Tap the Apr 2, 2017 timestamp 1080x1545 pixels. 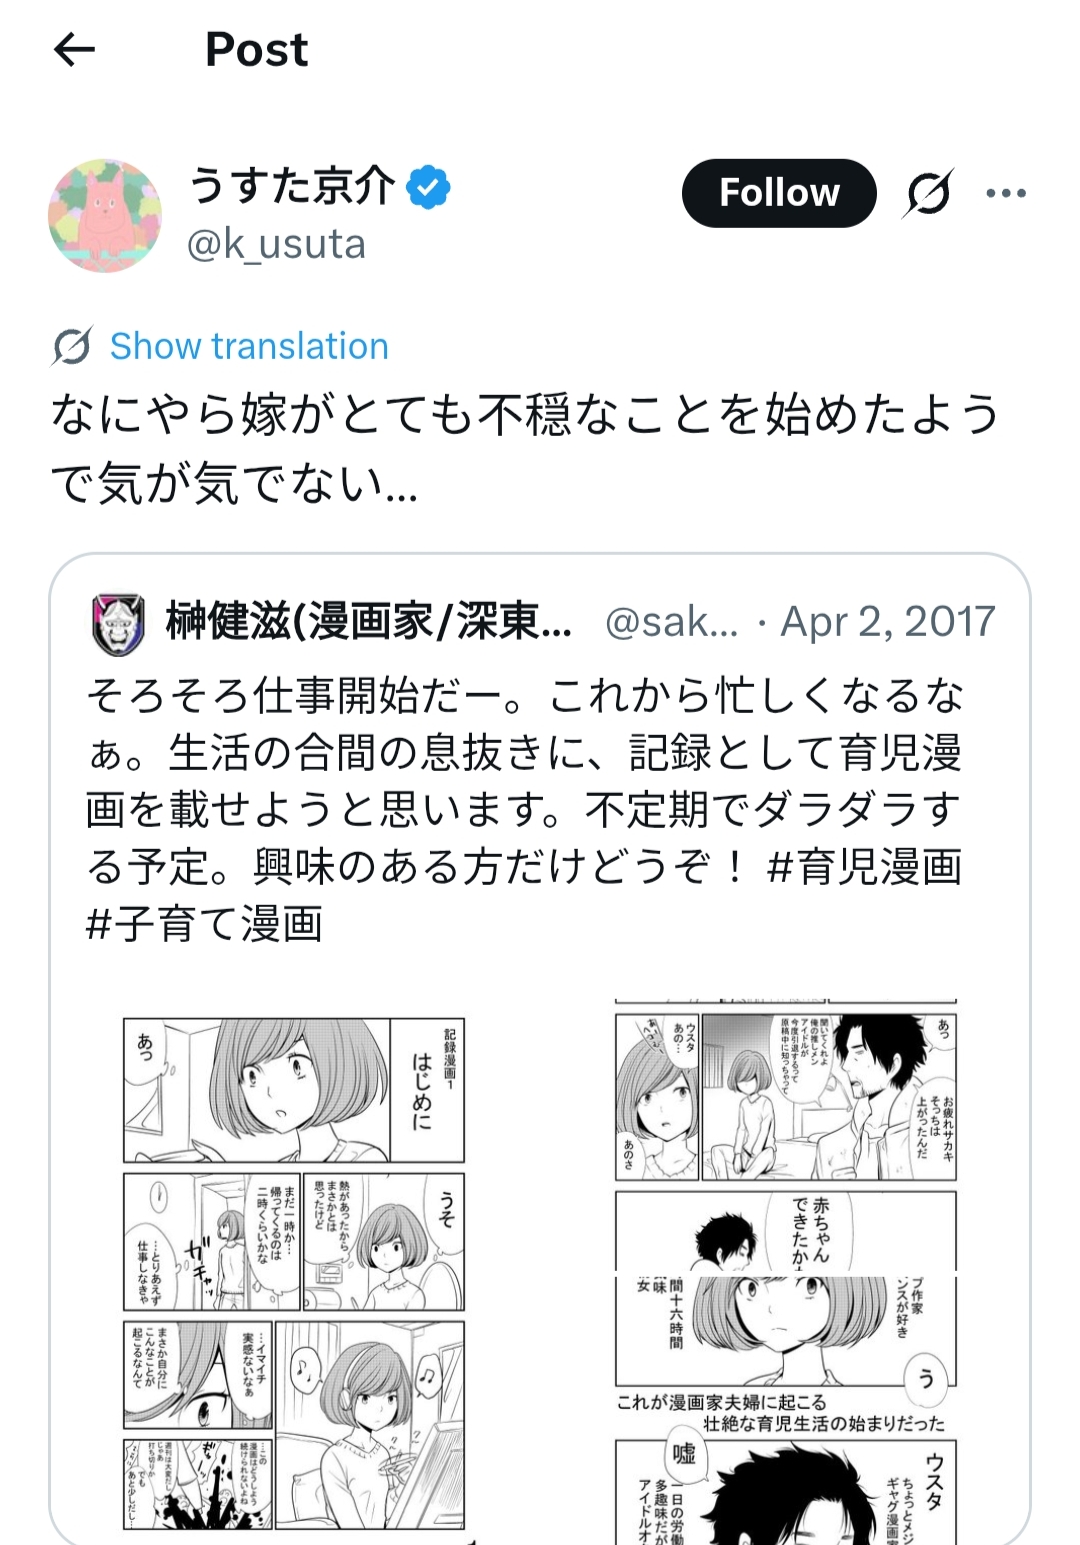(888, 621)
